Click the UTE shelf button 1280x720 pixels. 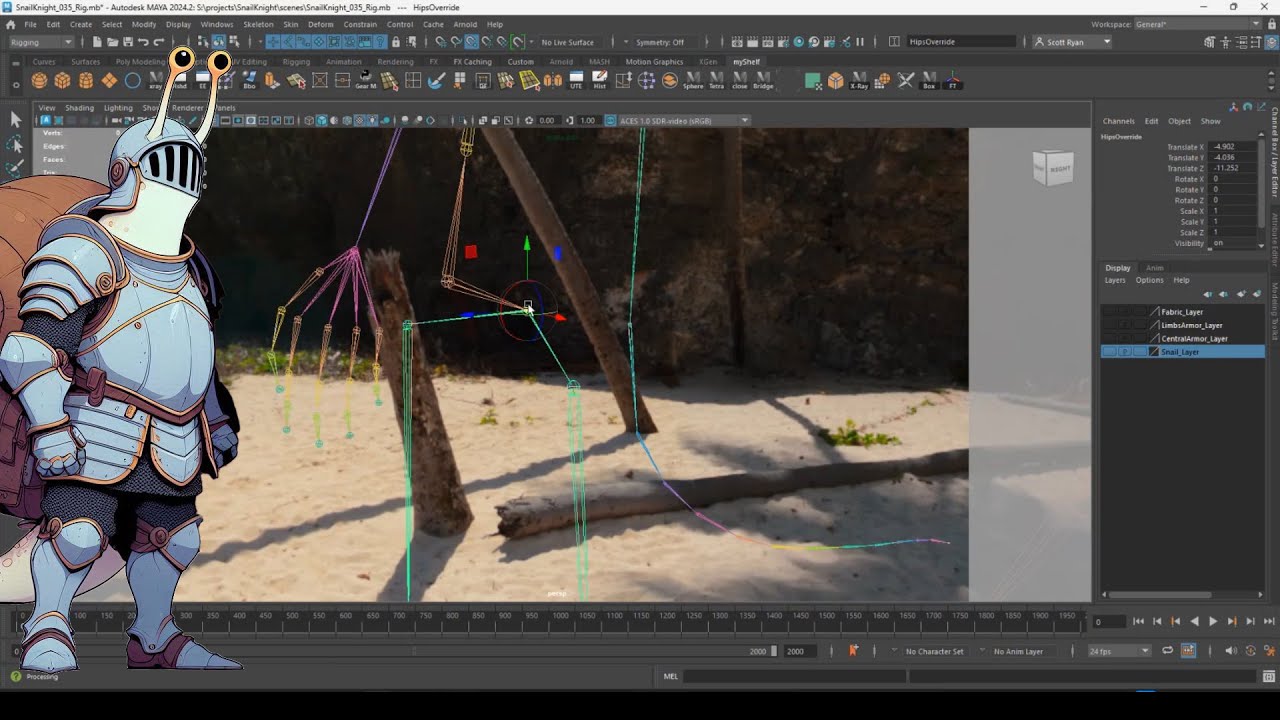point(576,81)
